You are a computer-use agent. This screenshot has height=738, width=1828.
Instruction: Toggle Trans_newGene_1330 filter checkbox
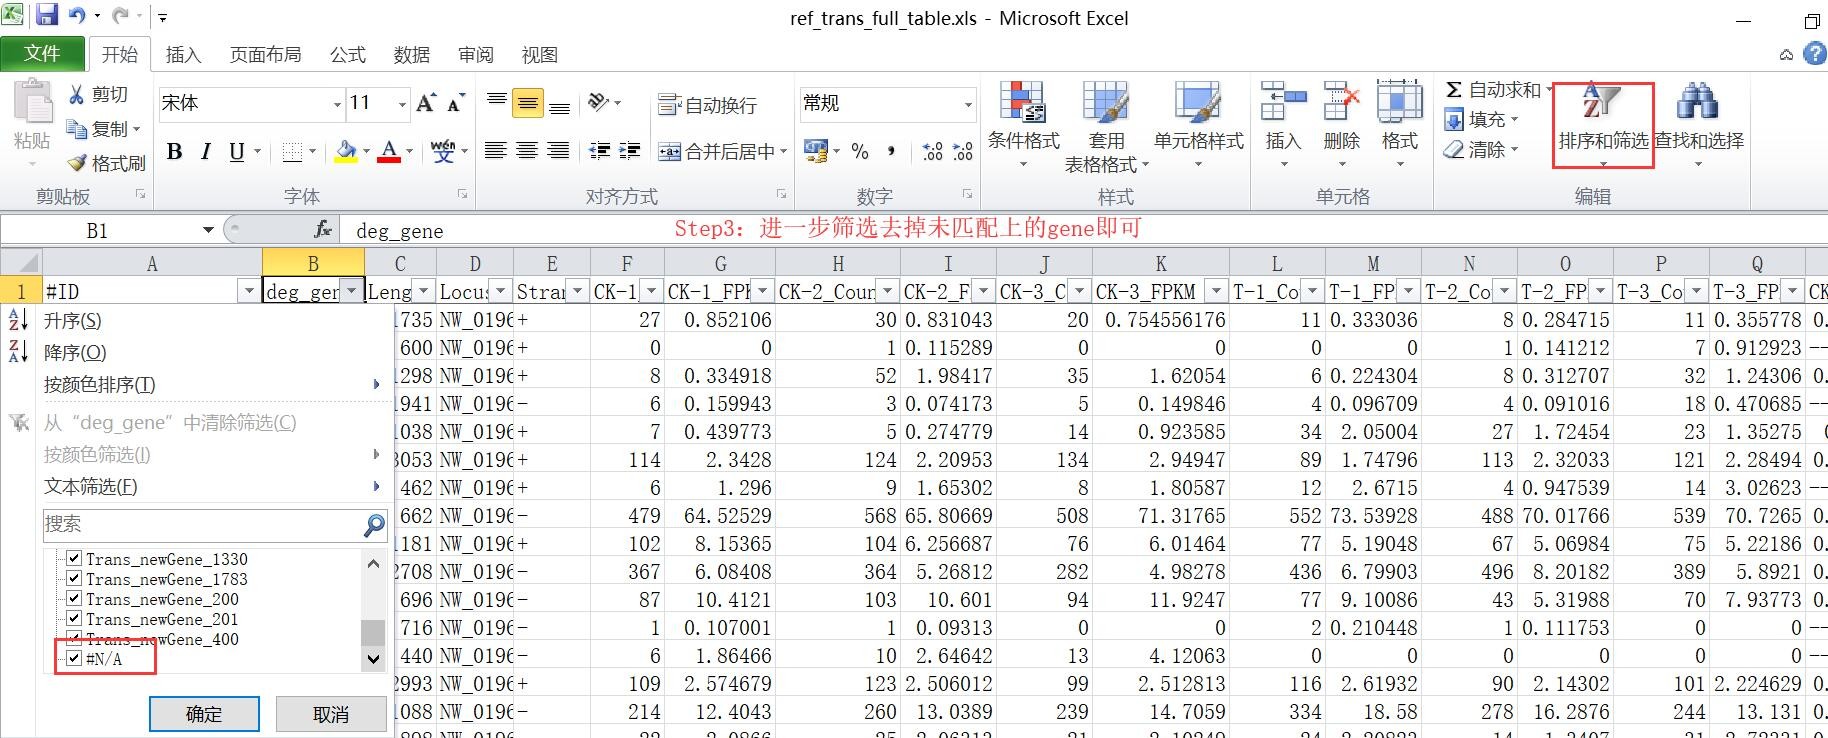73,558
